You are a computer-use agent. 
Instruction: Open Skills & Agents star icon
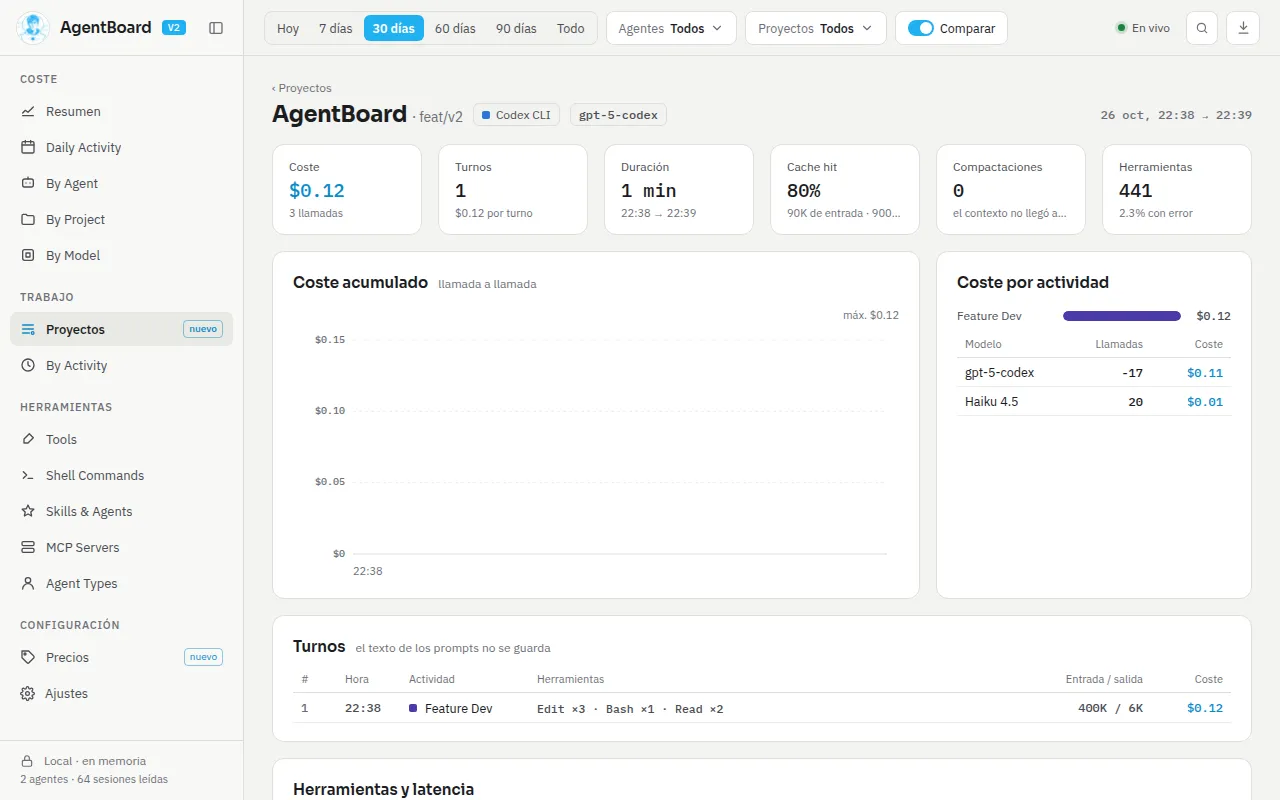point(28,511)
